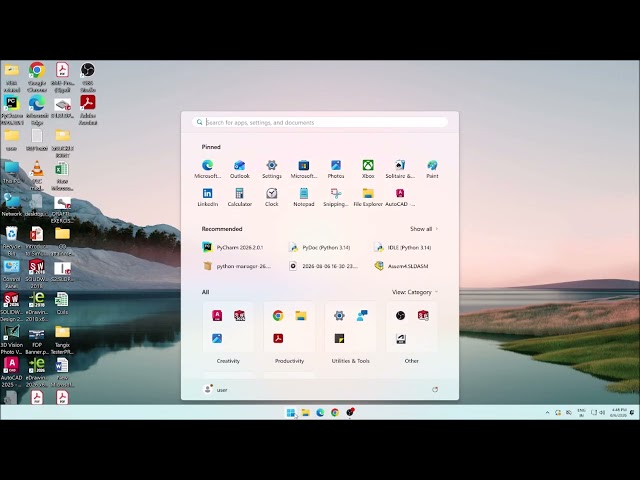Open the recommended PyCharm 2026.2.0.1 item

[x=233, y=247]
